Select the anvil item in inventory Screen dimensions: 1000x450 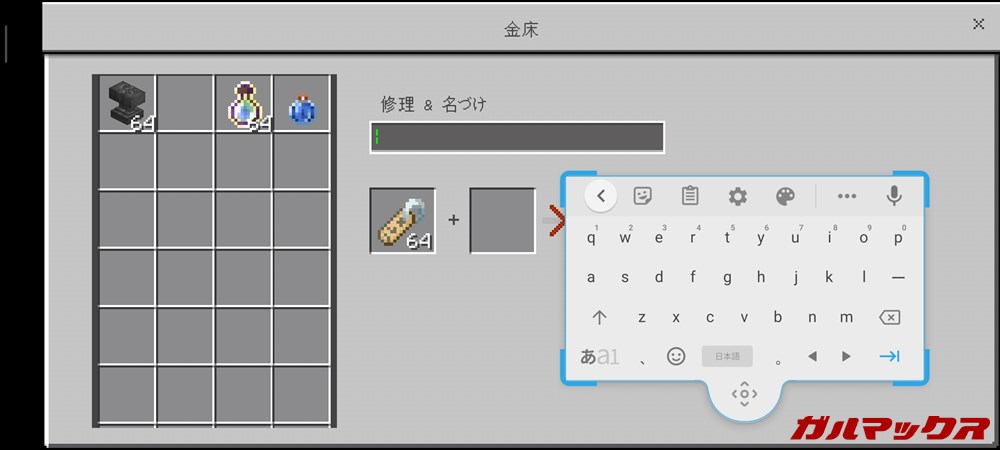click(x=127, y=103)
